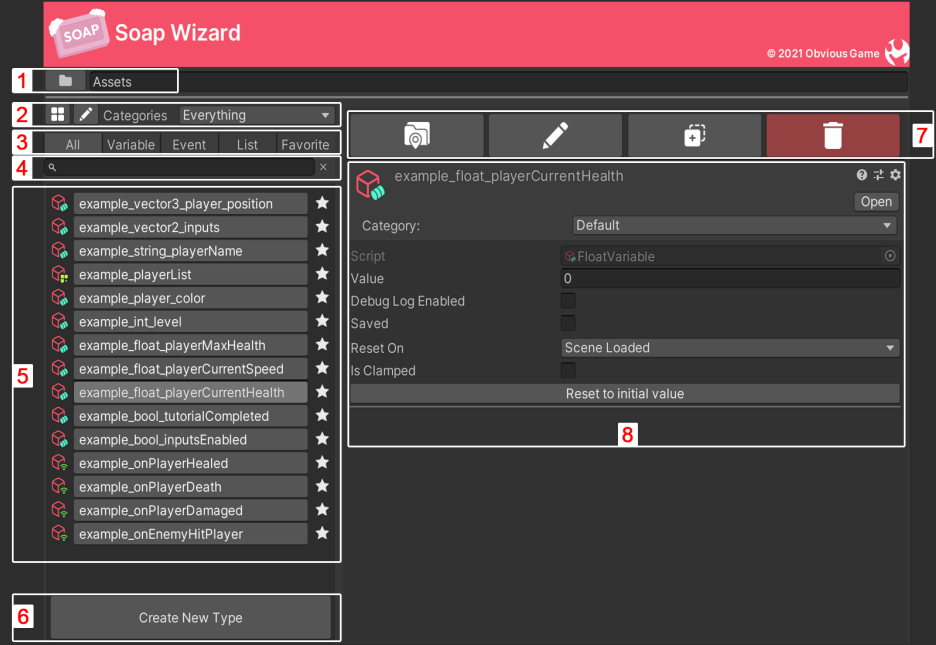This screenshot has height=645, width=936.
Task: Click the large variable icon in inspector header
Action: (x=370, y=184)
